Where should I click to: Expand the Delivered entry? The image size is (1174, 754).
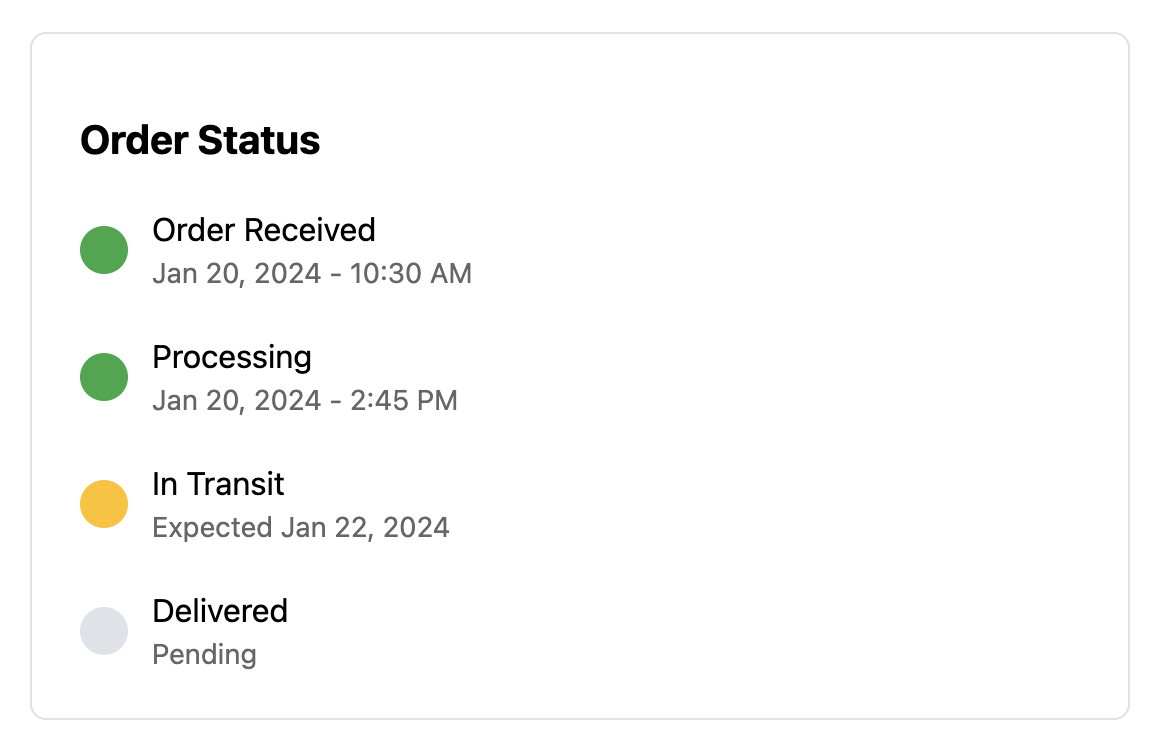(220, 611)
